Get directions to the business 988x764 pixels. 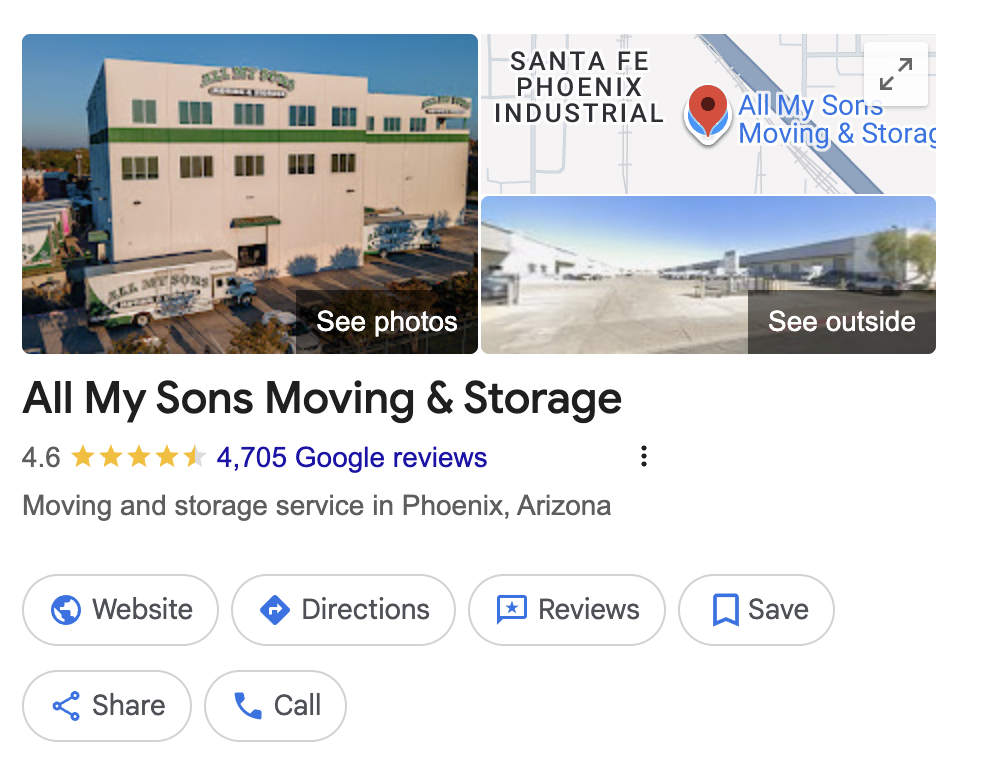(x=343, y=609)
